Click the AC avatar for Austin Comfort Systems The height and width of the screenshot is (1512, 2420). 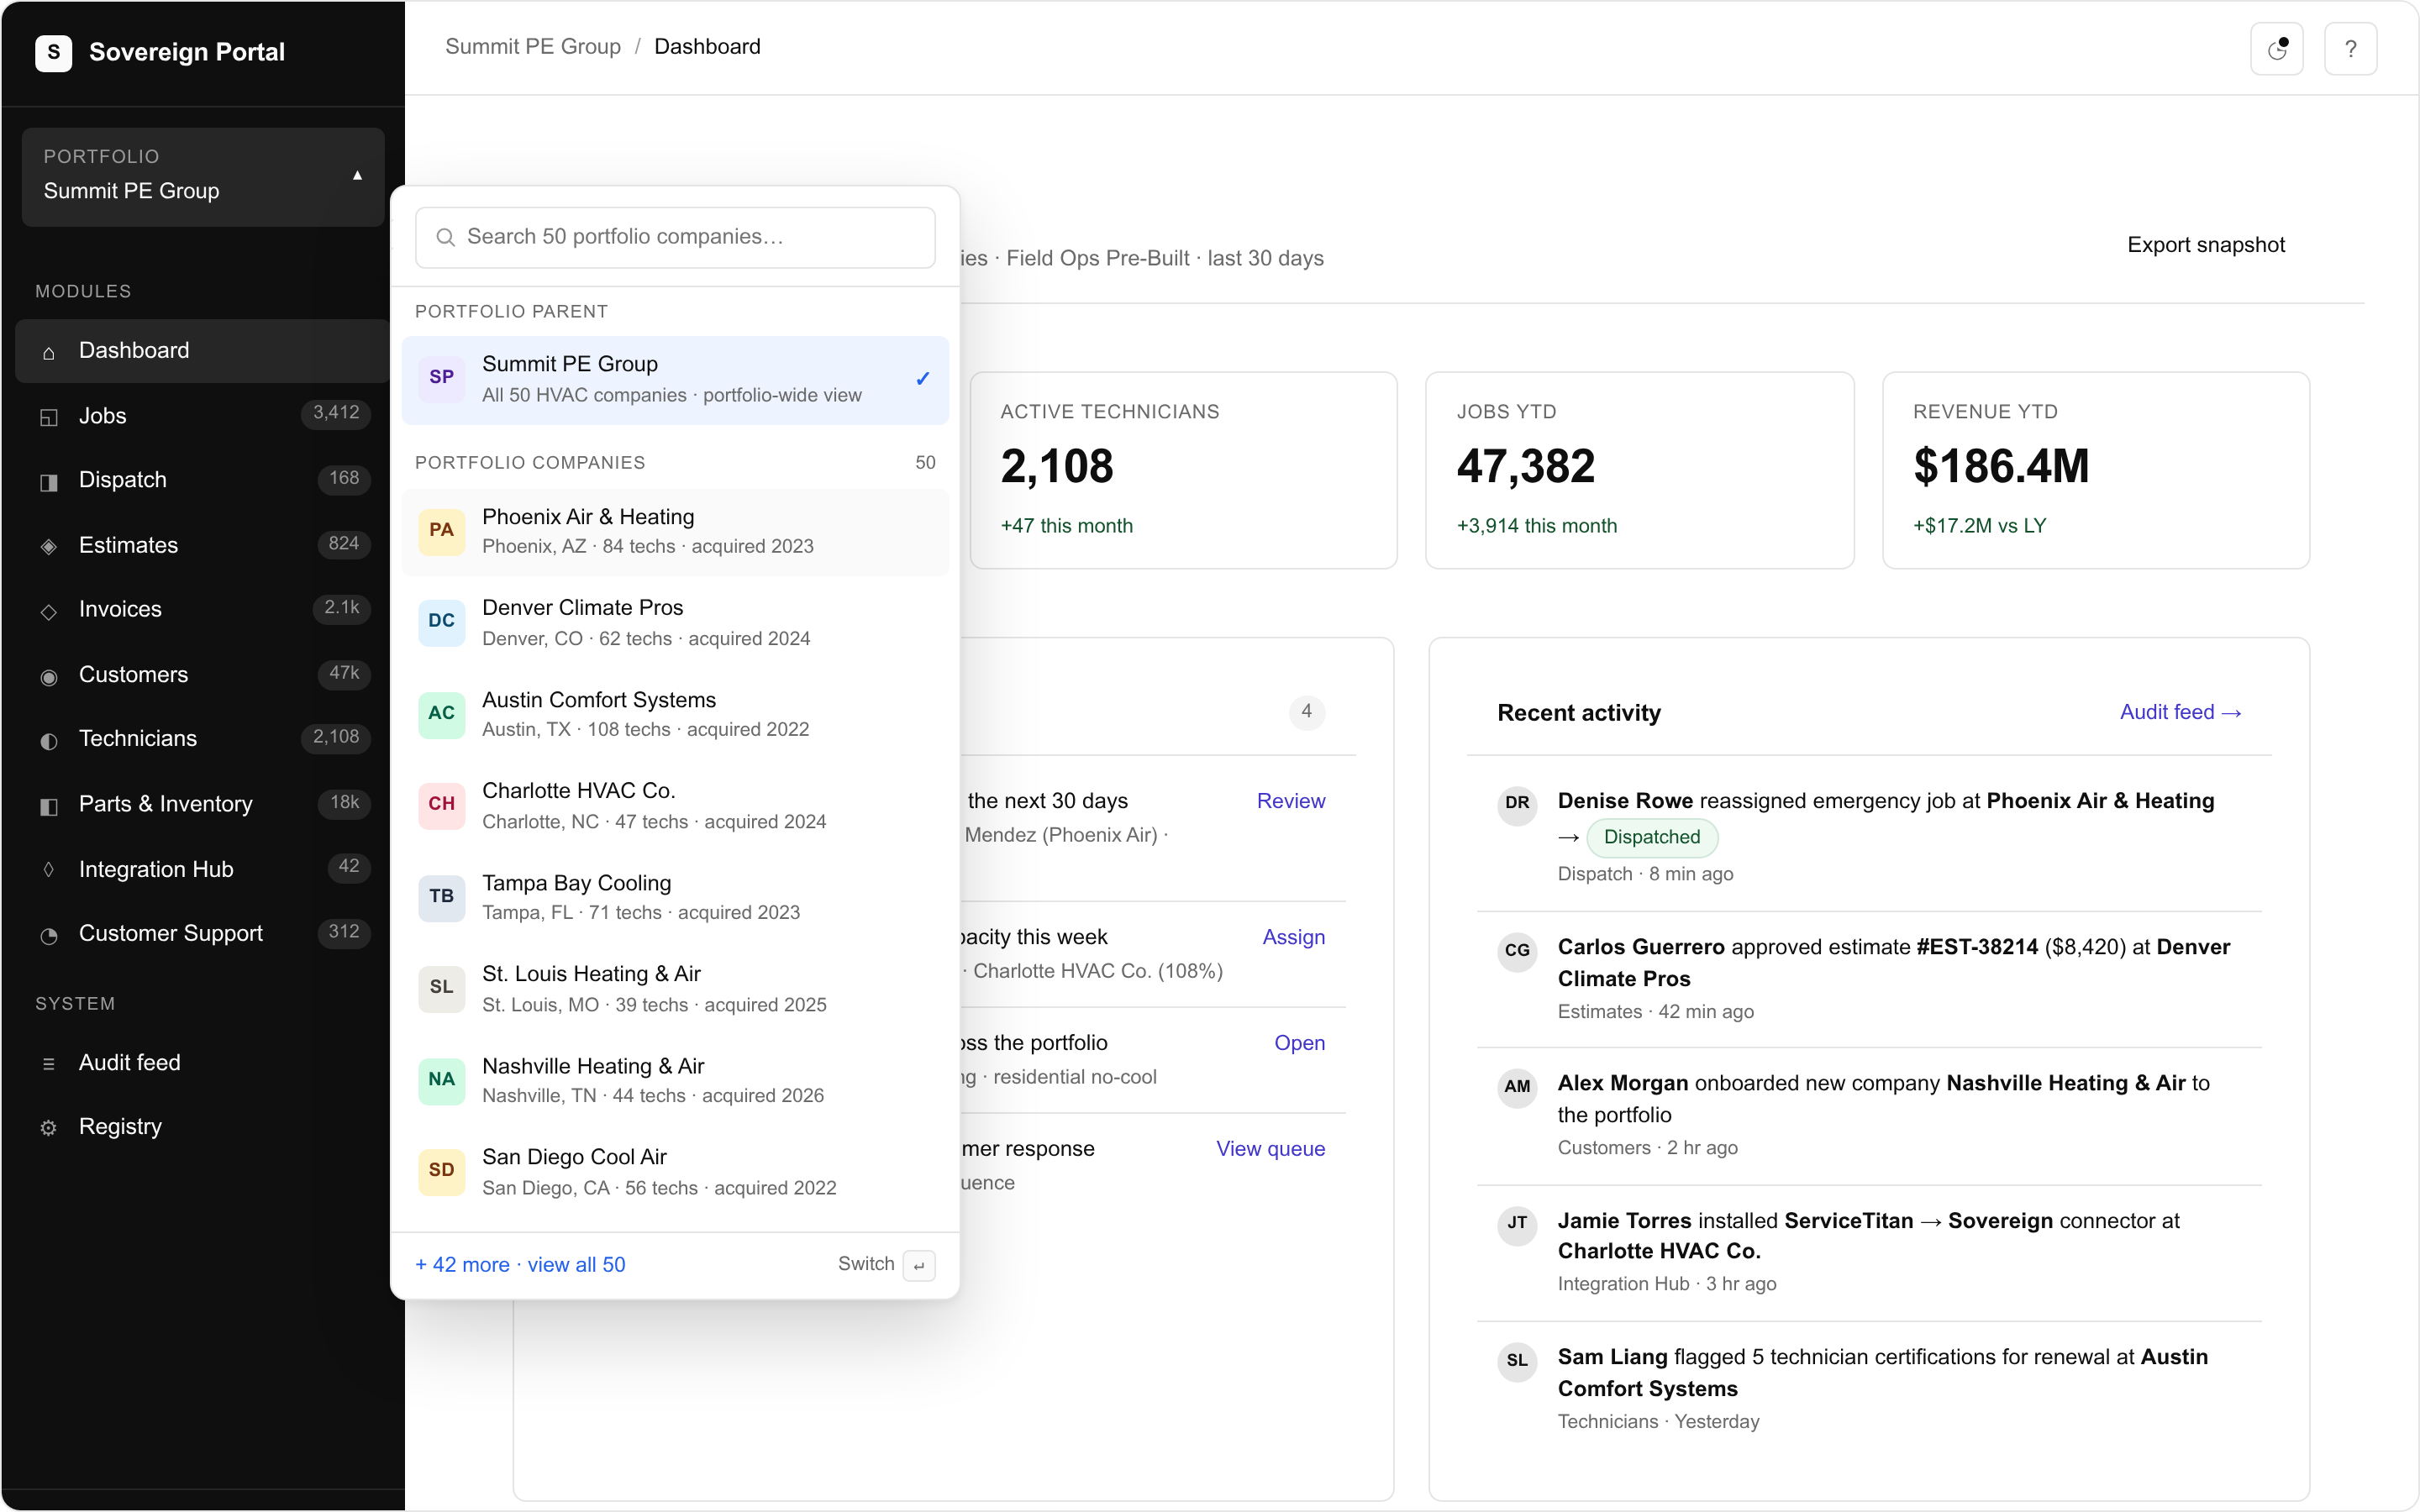441,714
